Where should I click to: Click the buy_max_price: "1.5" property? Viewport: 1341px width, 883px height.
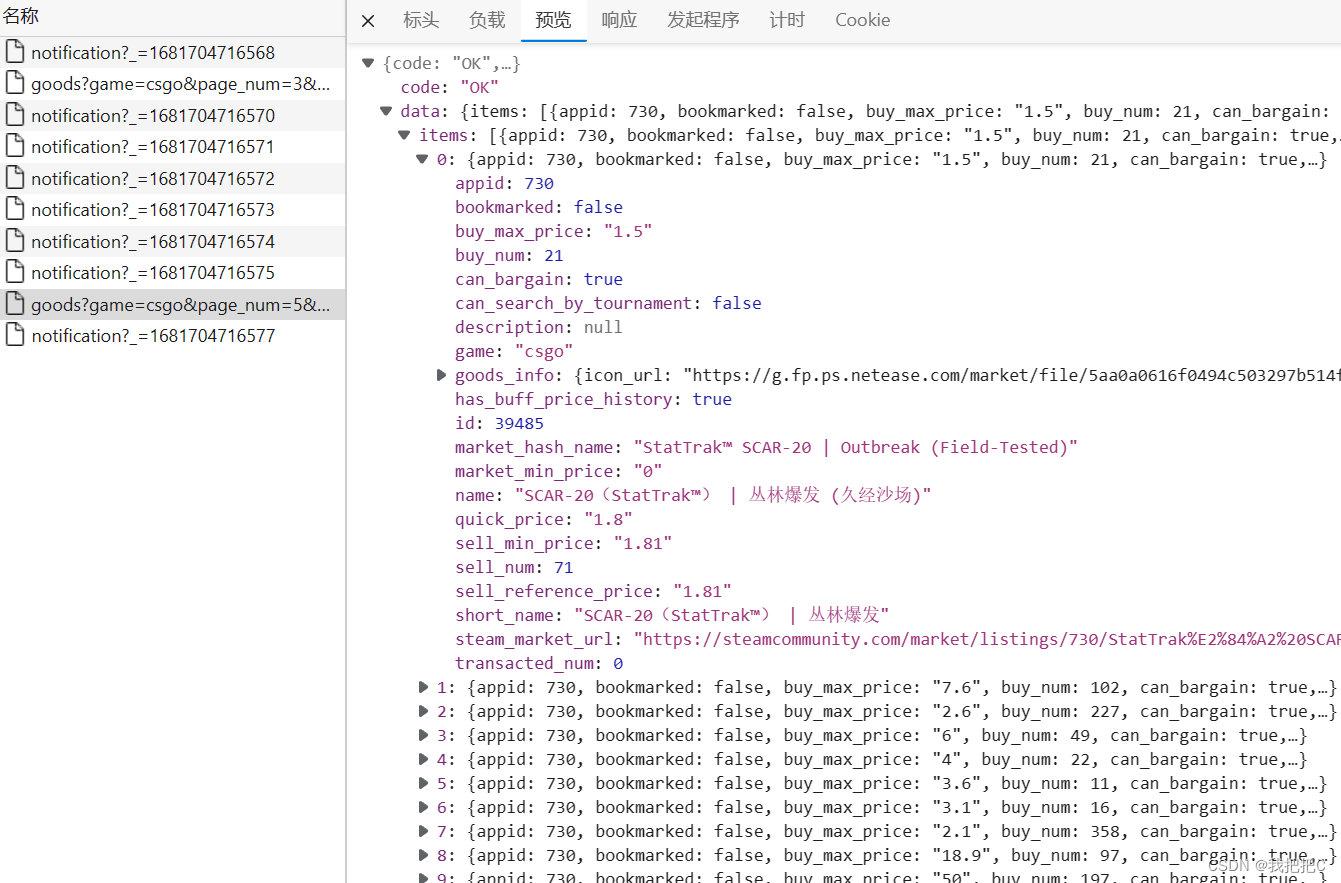click(x=554, y=231)
